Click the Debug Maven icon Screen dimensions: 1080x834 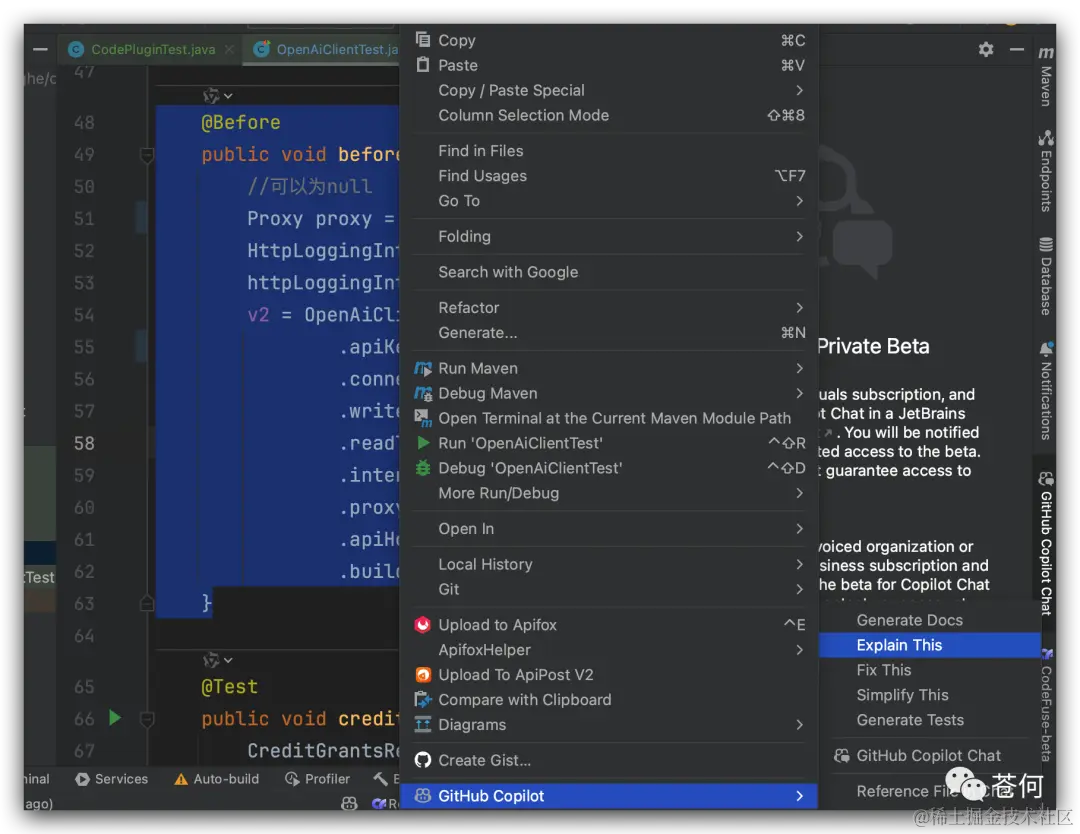423,393
